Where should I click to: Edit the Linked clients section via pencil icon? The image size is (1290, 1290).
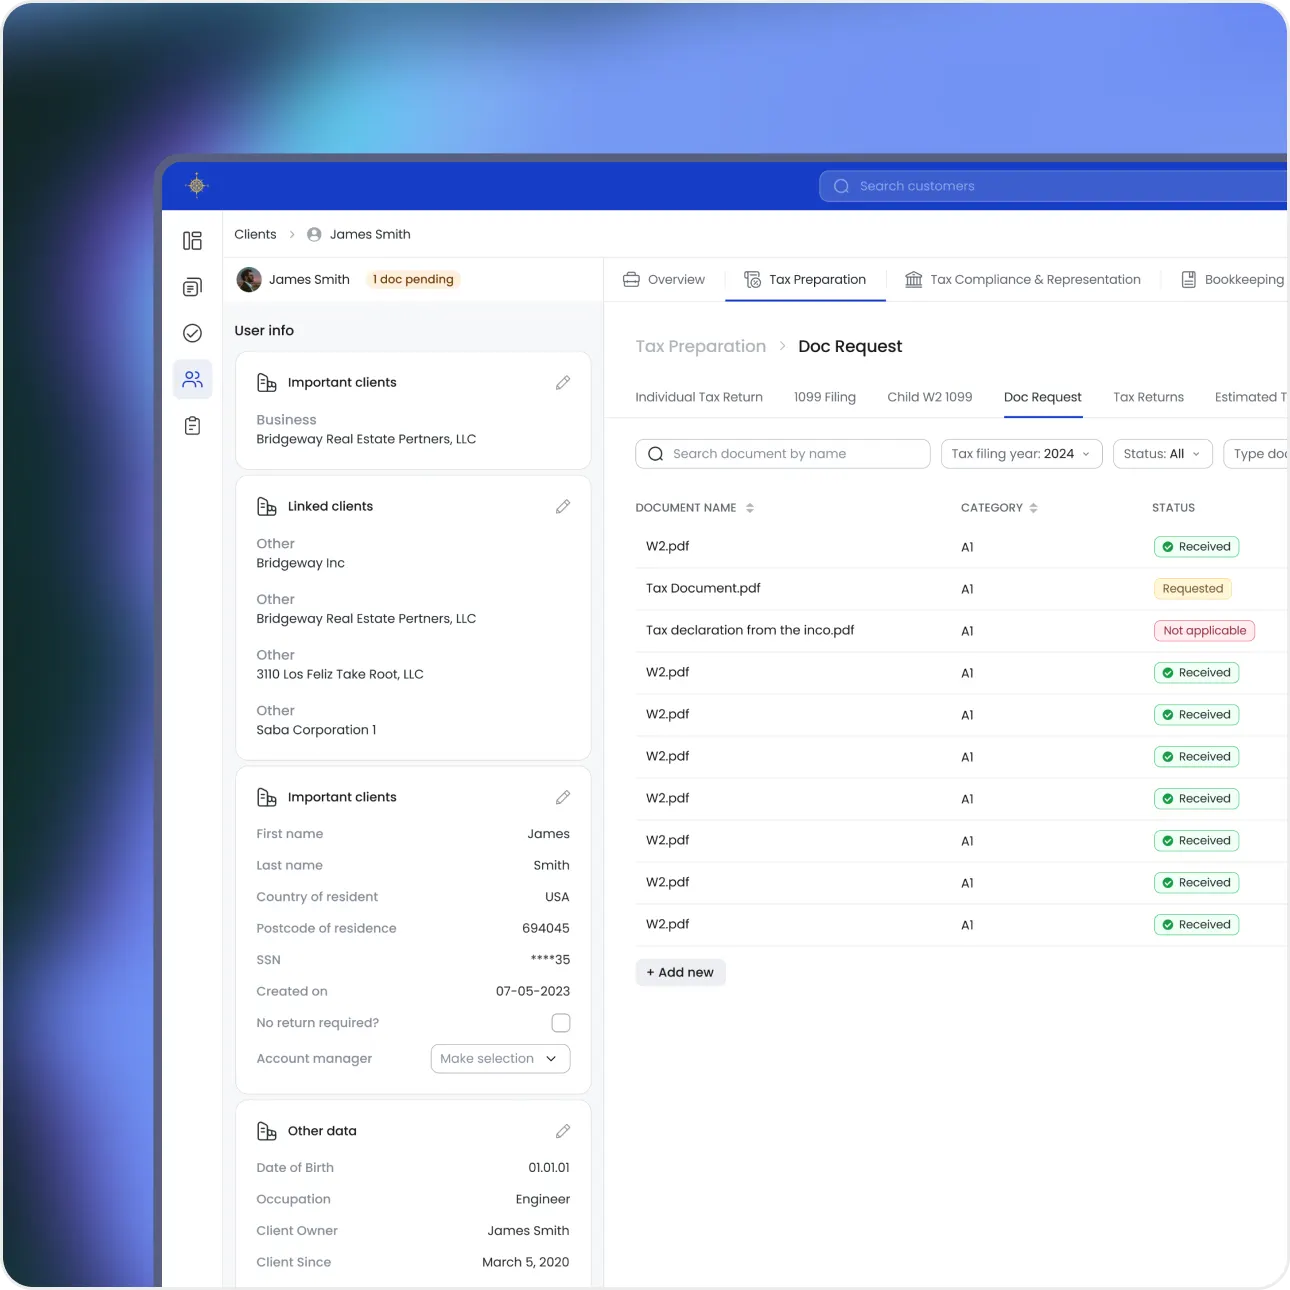click(x=563, y=506)
